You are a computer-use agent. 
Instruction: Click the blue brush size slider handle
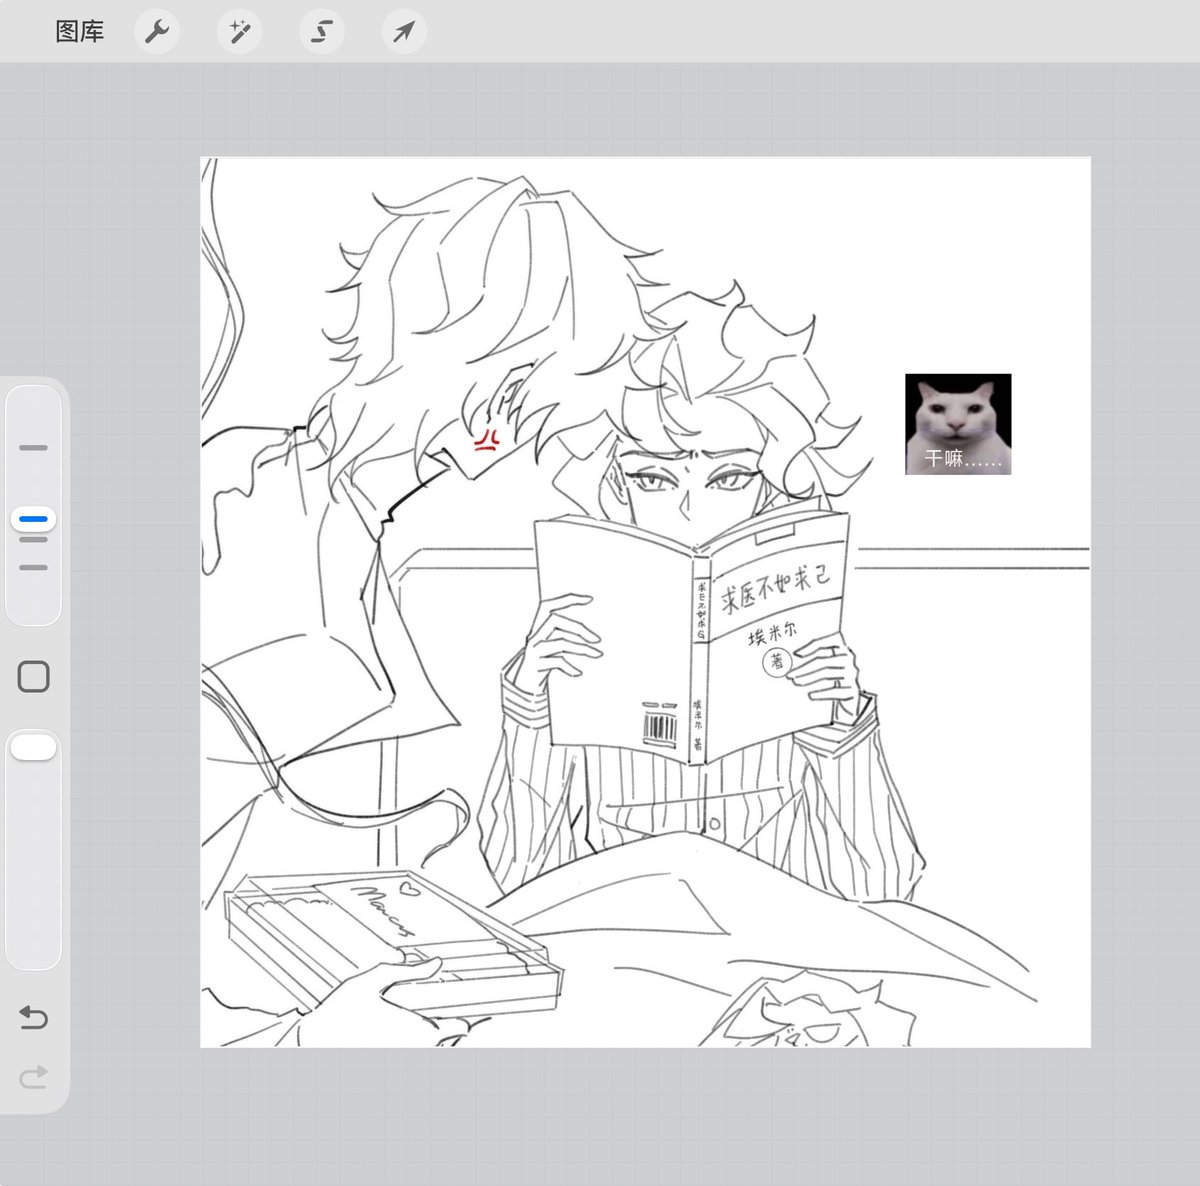pos(34,520)
